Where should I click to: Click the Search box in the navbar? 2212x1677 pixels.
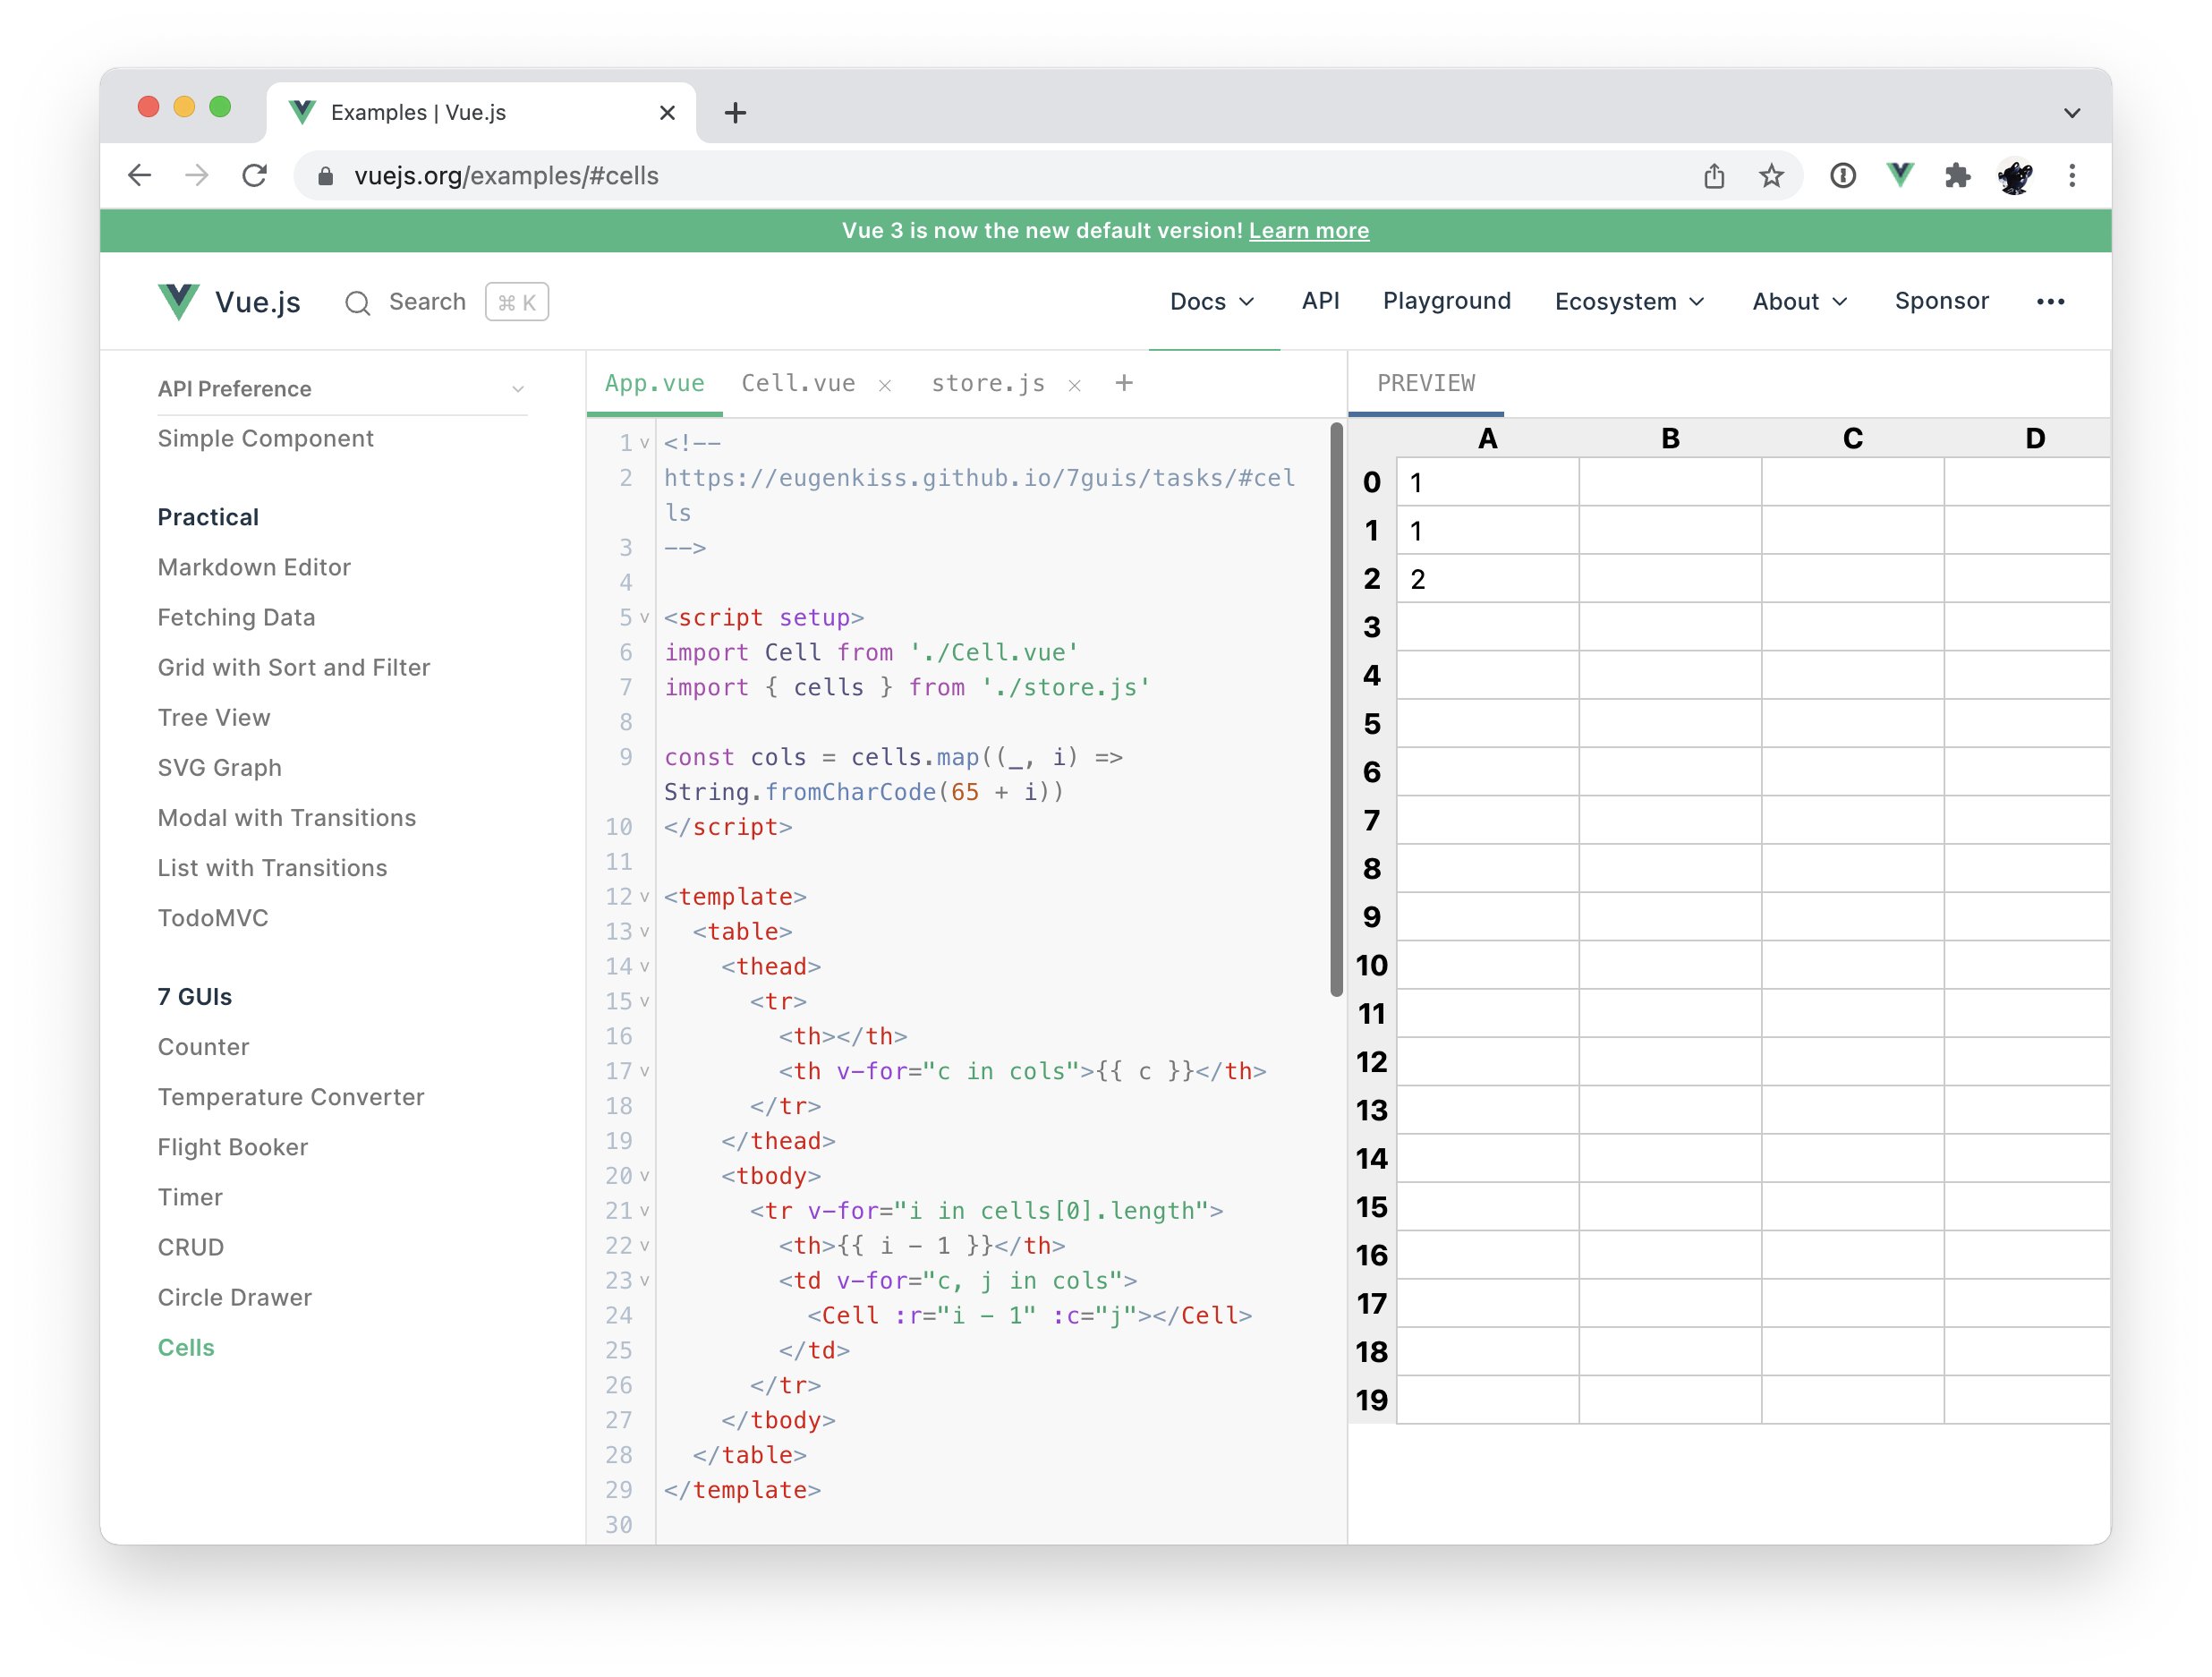pos(446,302)
